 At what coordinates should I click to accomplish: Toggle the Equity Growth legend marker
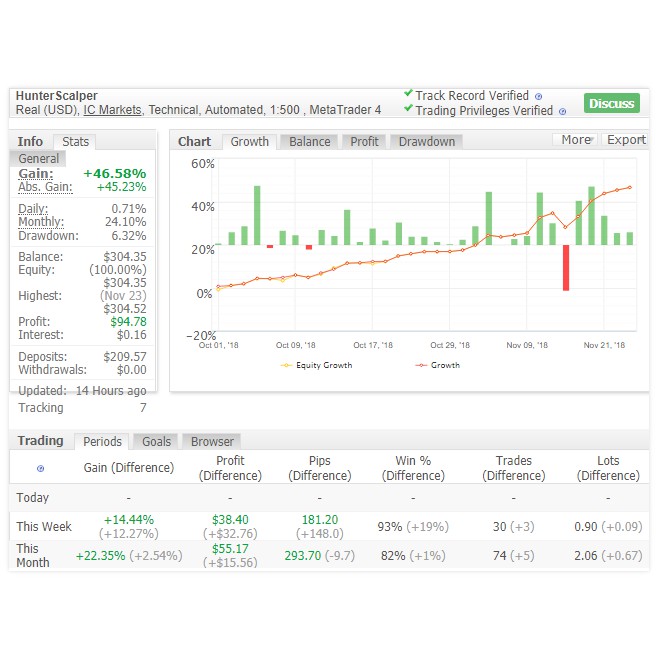click(x=287, y=366)
